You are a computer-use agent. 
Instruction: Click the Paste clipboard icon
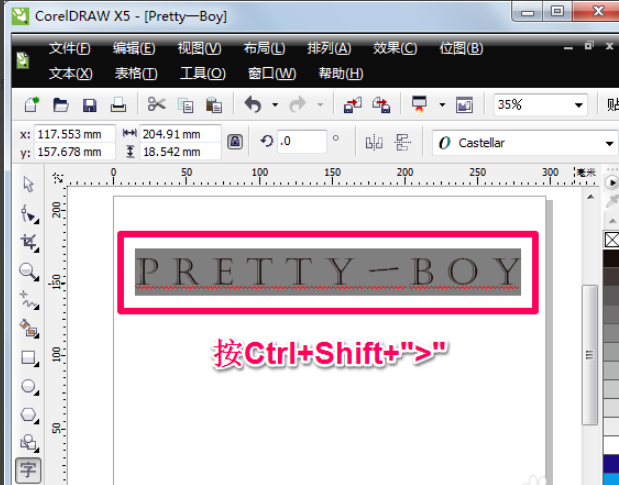214,105
